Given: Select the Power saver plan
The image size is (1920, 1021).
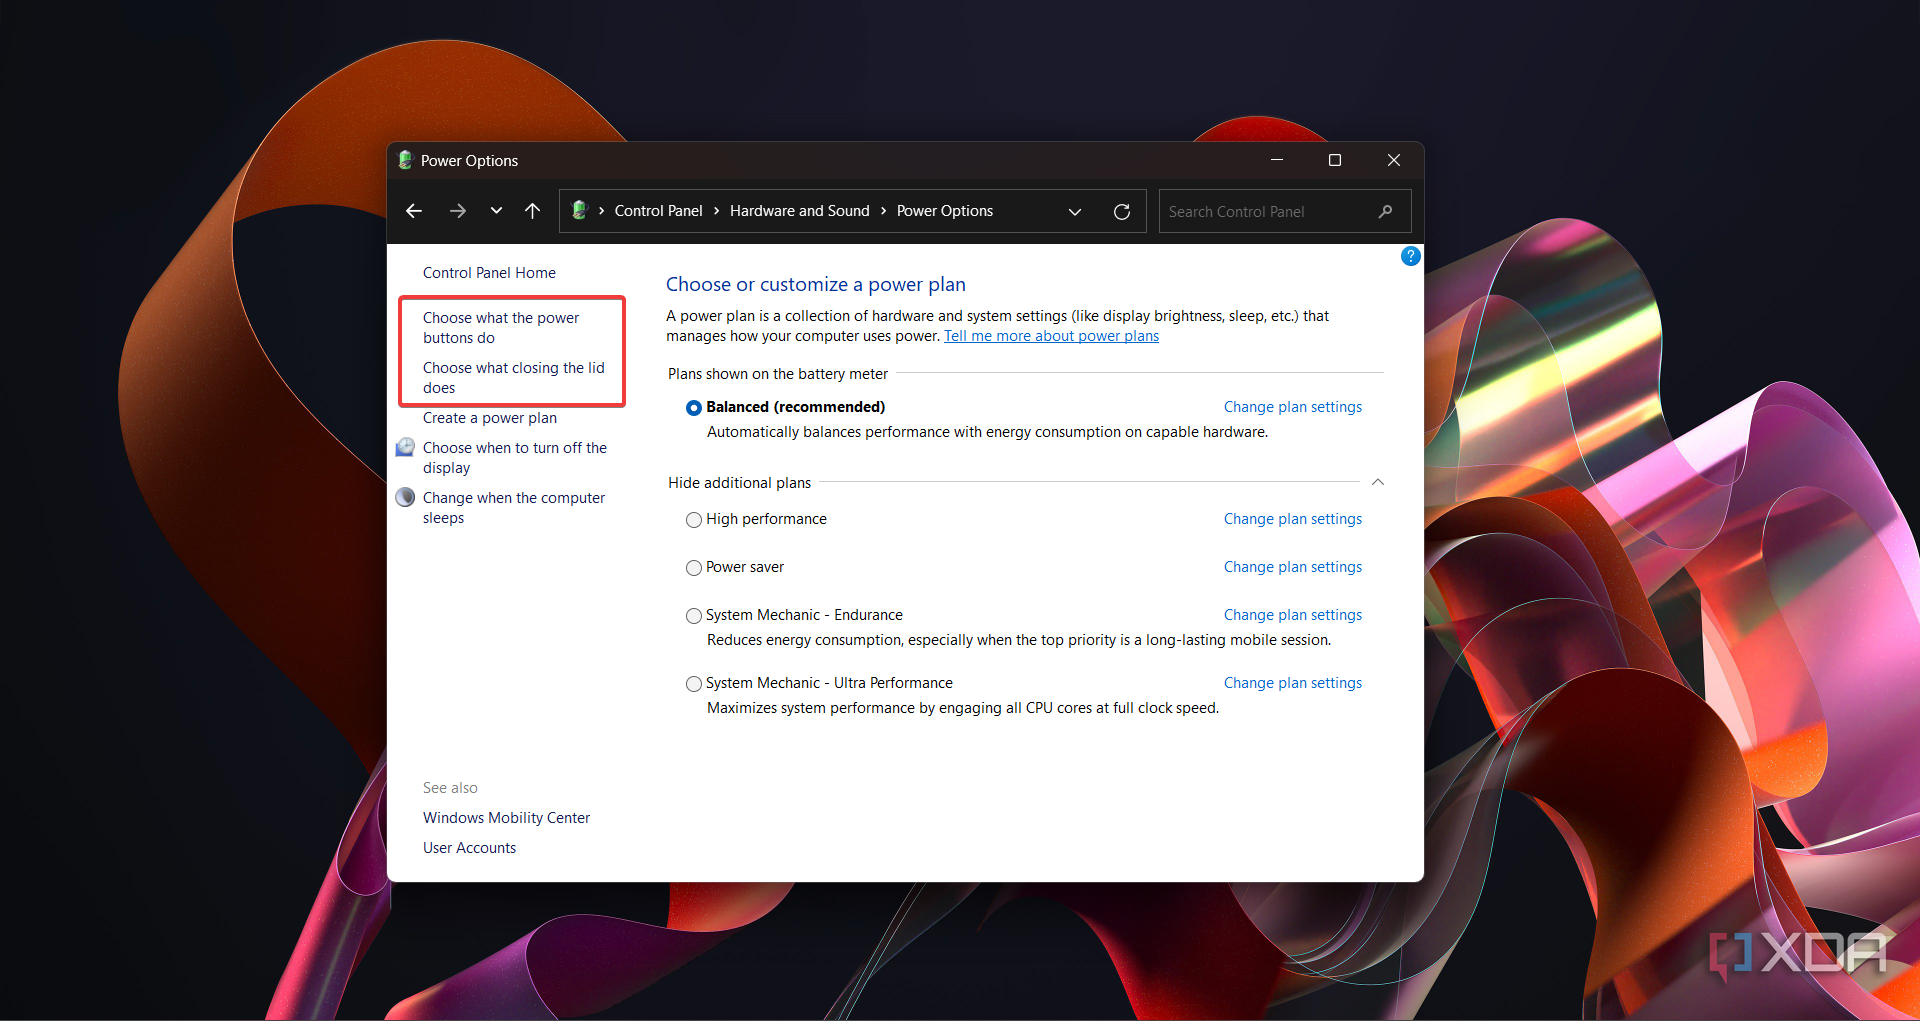Looking at the screenshot, I should tap(694, 568).
